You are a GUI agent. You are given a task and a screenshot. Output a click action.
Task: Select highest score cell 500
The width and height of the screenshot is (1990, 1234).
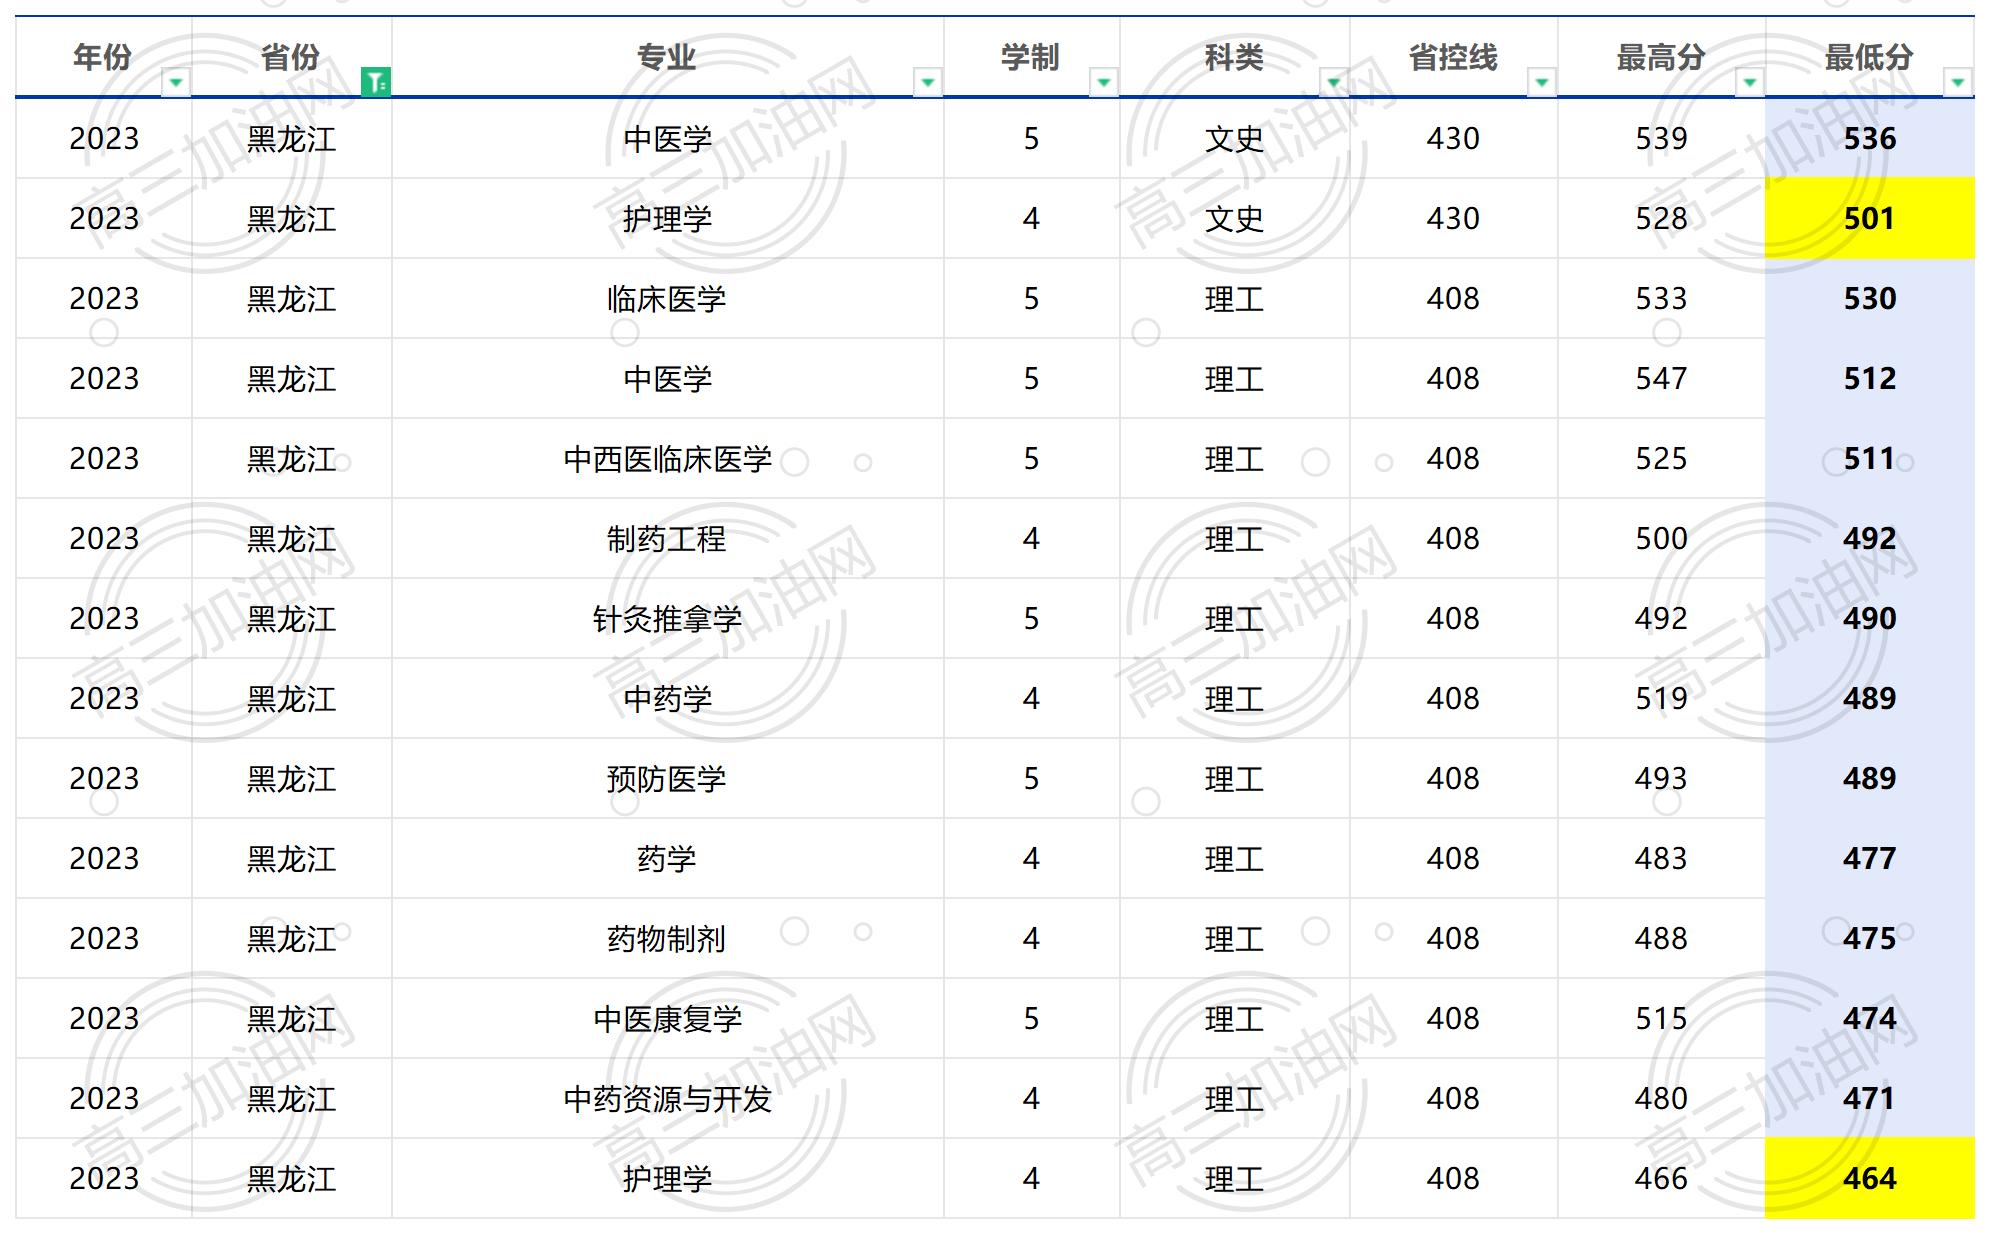(x=1662, y=538)
